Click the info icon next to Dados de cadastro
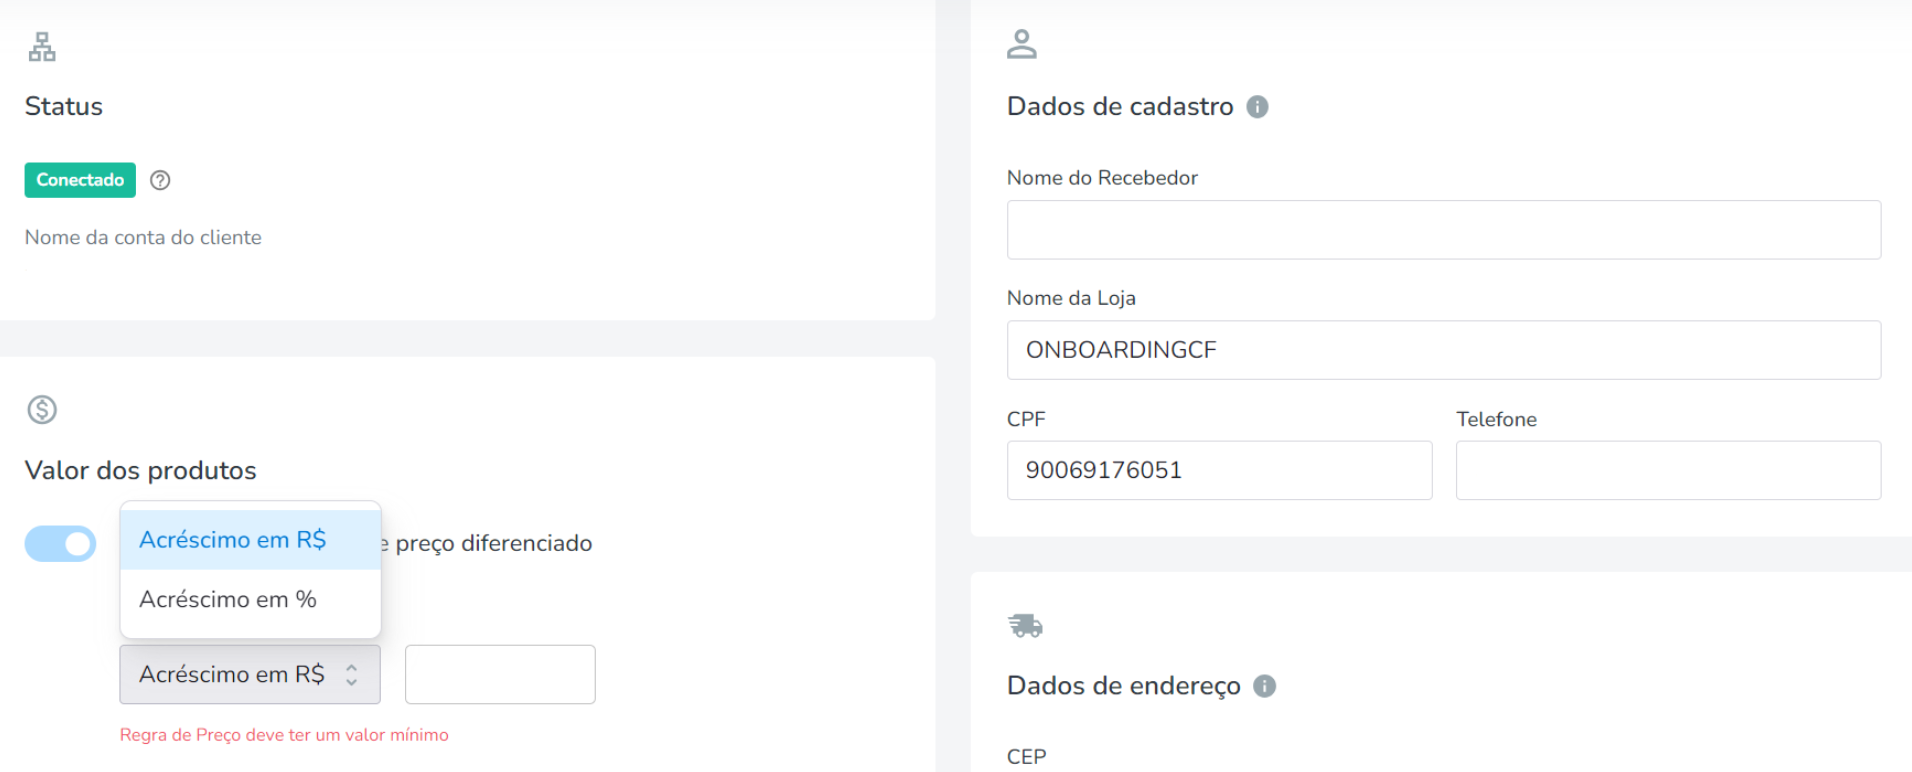Viewport: 1912px width, 772px height. pos(1257,107)
